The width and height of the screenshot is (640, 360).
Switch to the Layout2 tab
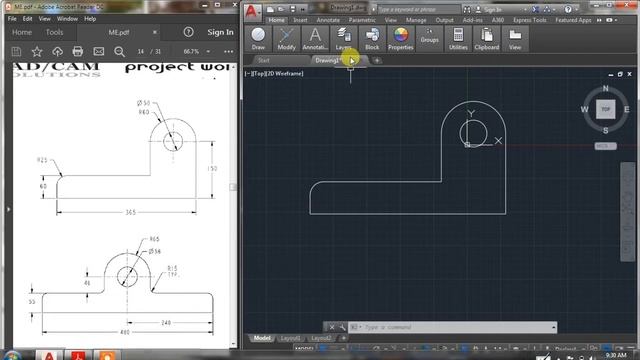pos(321,338)
